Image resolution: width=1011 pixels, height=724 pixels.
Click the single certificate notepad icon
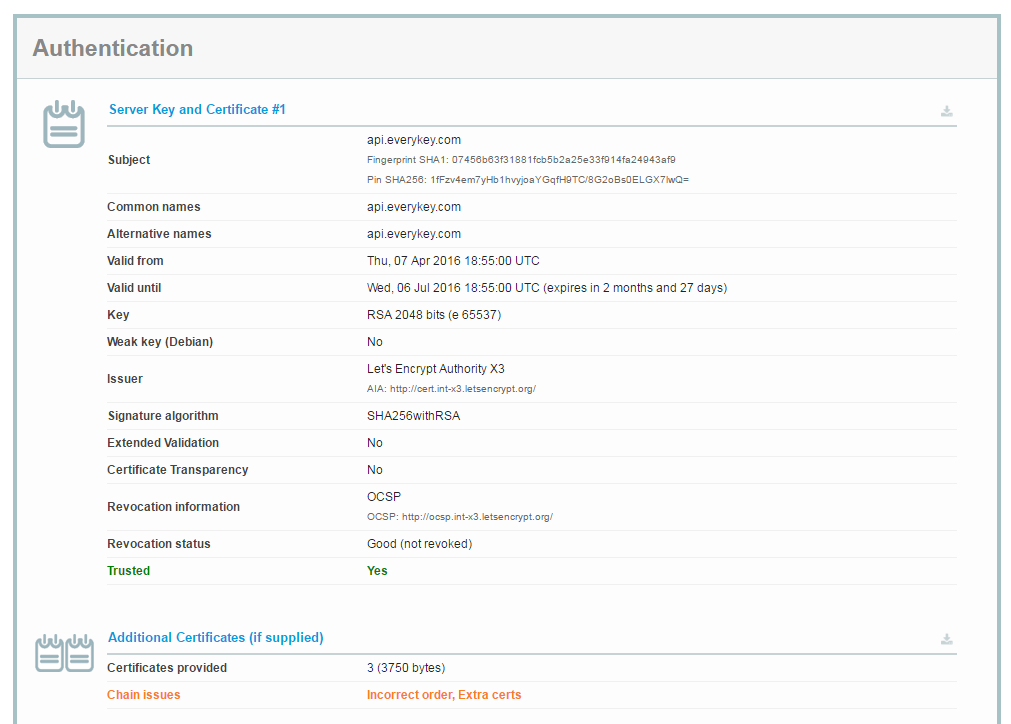pyautogui.click(x=64, y=124)
